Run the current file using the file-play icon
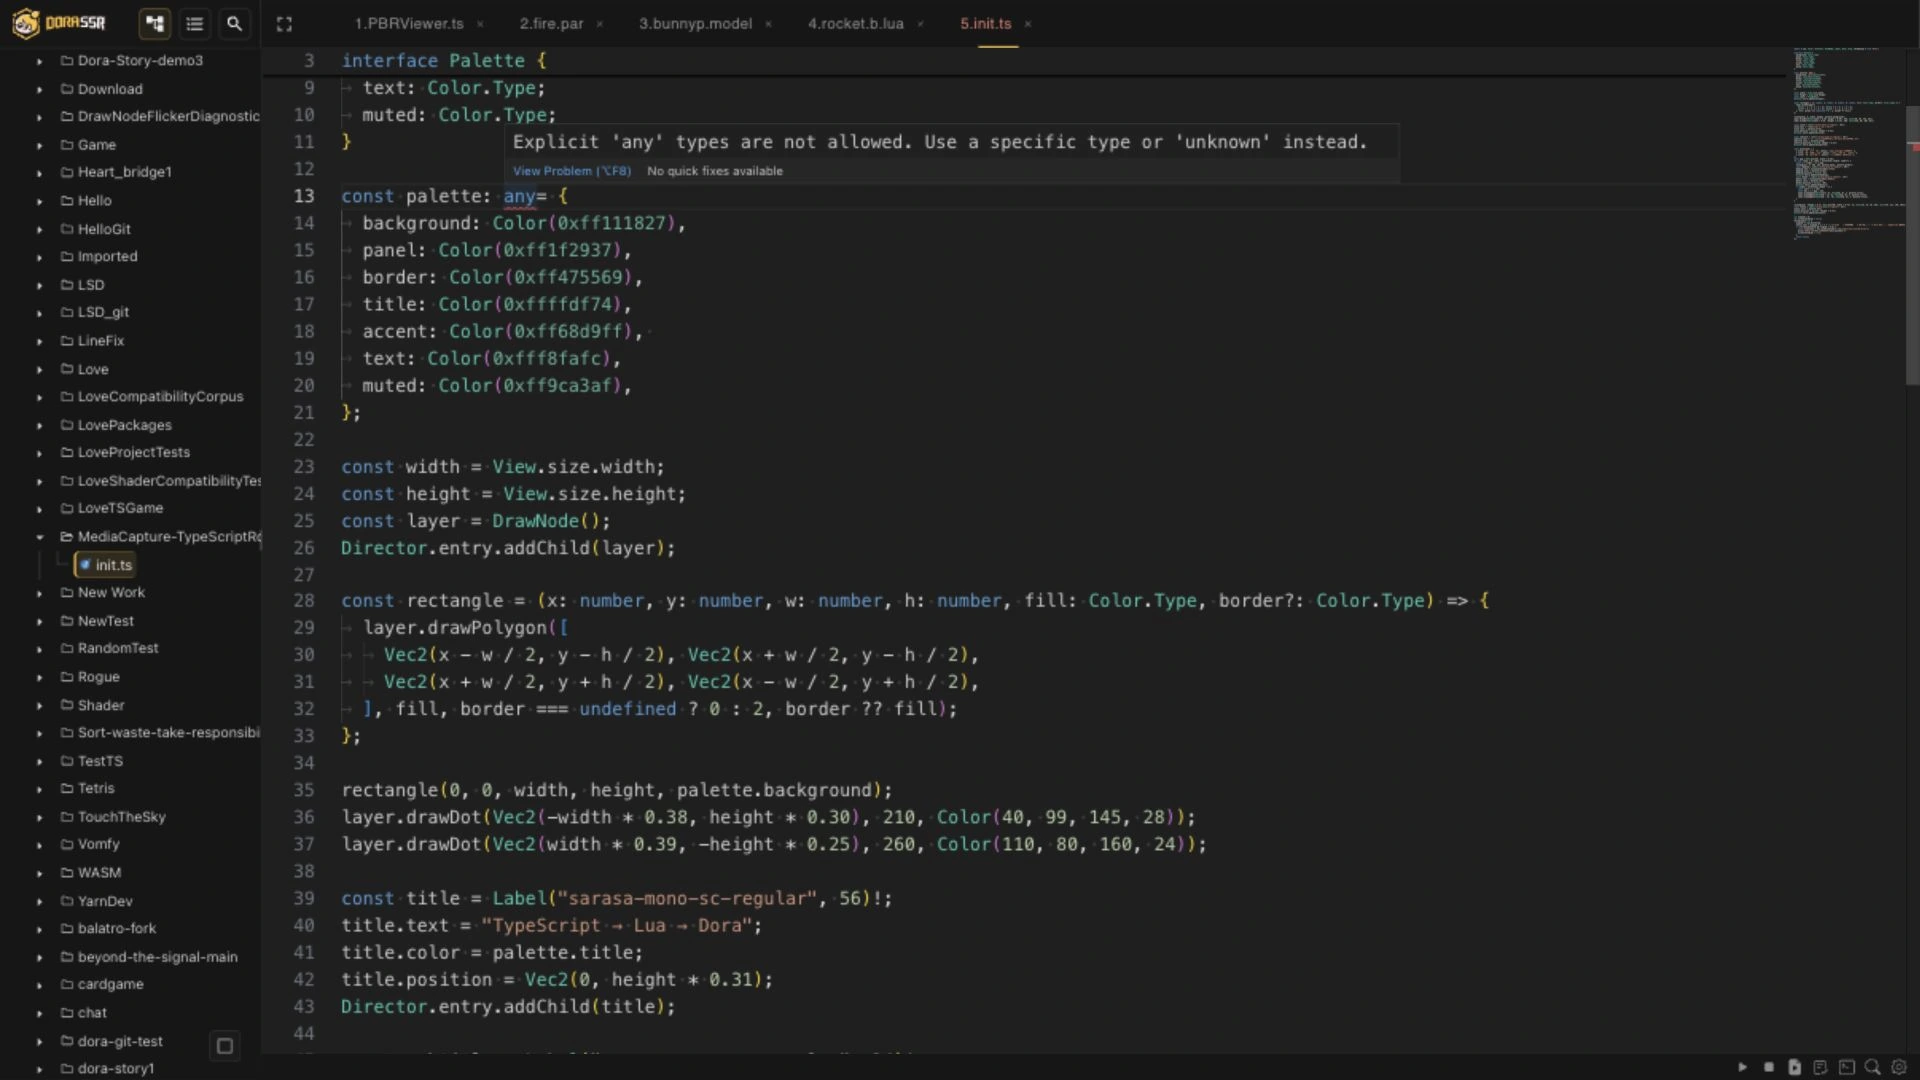Image resolution: width=1920 pixels, height=1080 pixels. click(1794, 1067)
